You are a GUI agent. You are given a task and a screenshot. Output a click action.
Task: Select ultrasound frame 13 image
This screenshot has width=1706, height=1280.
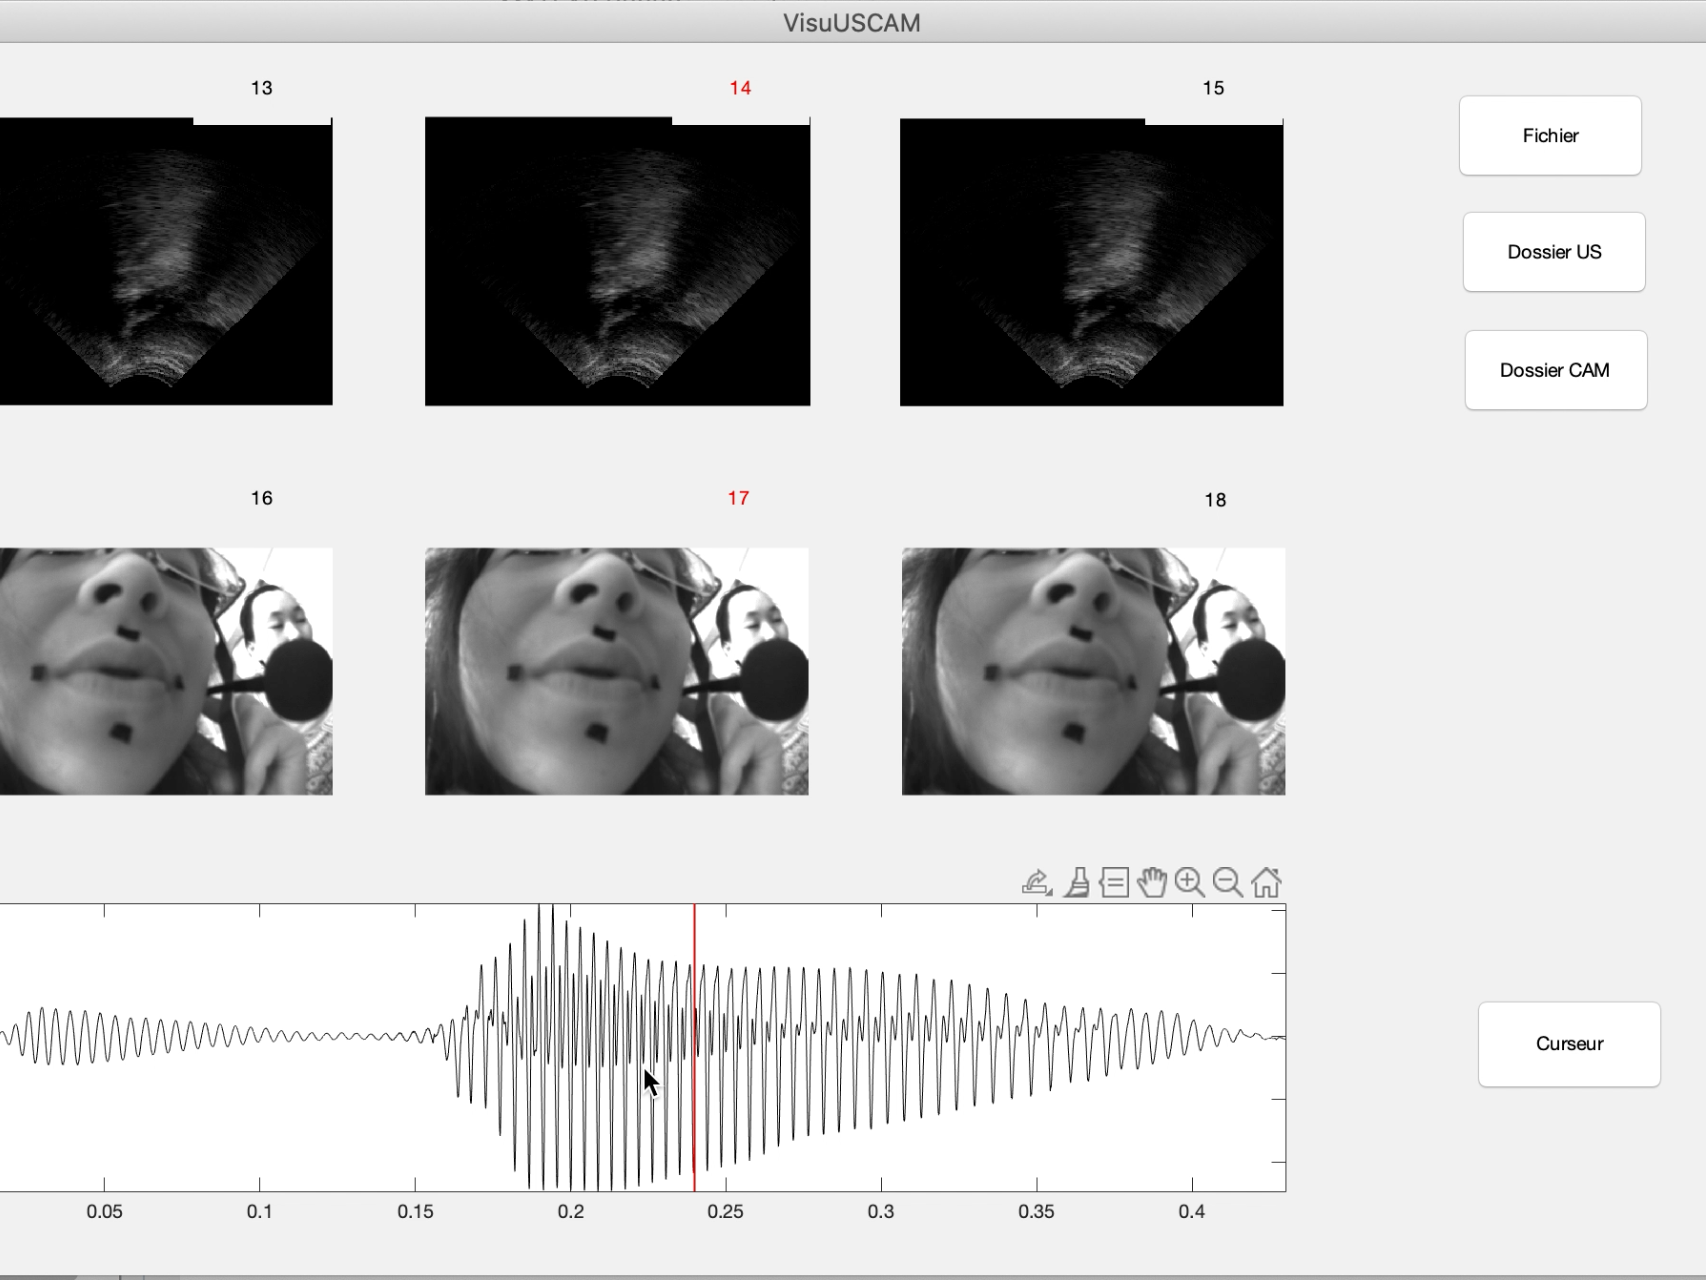pyautogui.click(x=166, y=262)
